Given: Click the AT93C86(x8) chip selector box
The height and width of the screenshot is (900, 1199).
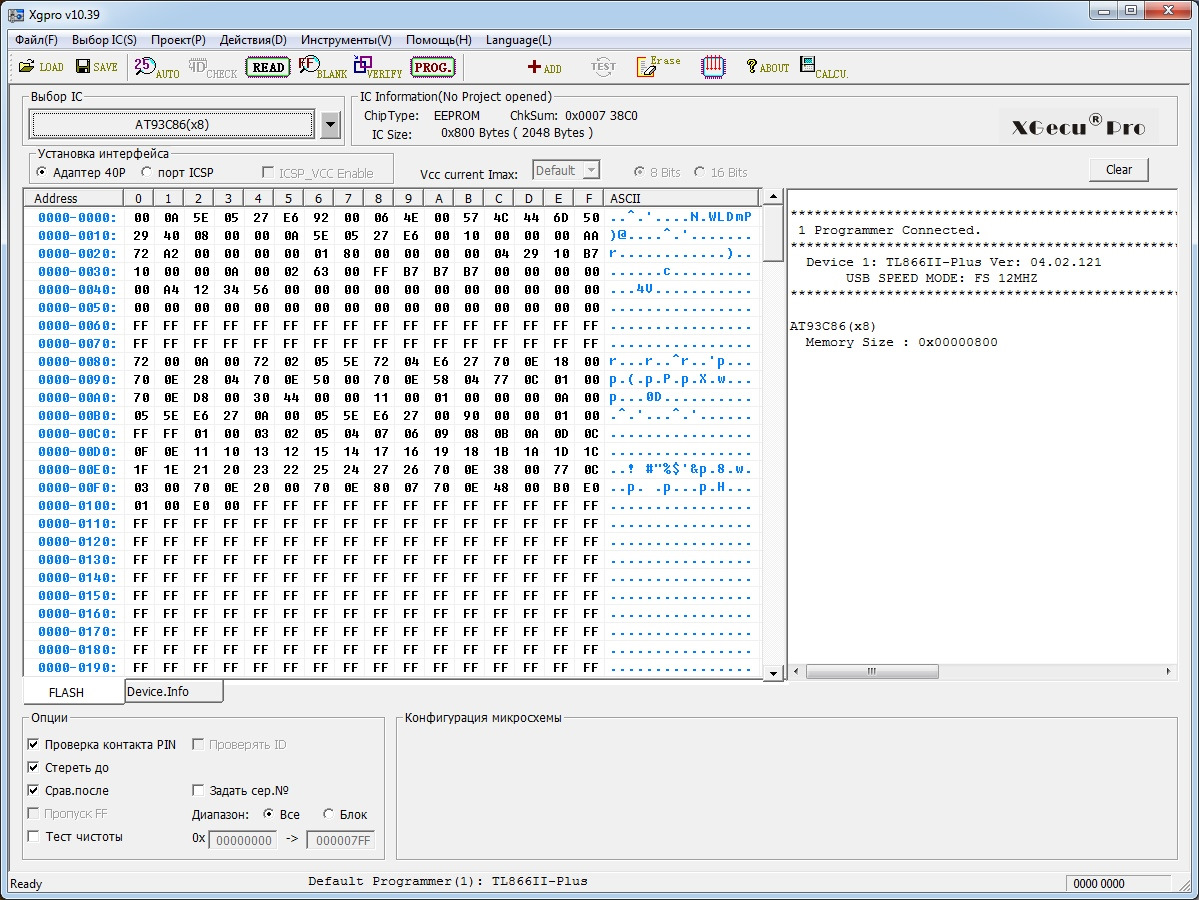Looking at the screenshot, I should click(172, 125).
